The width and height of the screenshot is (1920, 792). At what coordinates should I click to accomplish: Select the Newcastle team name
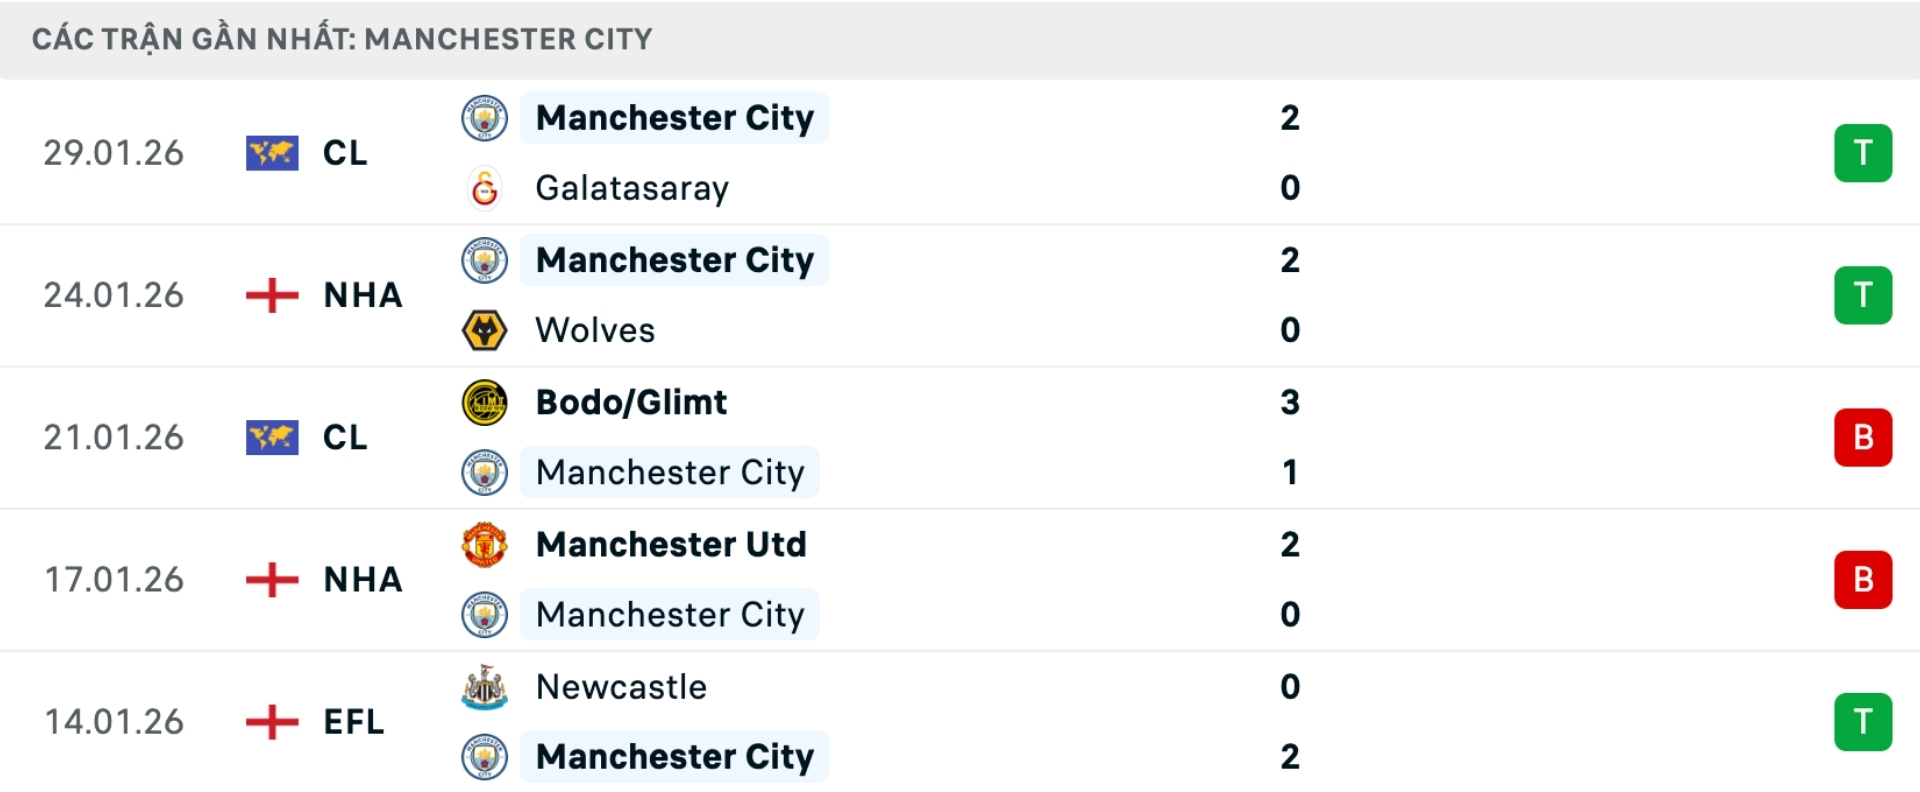[x=620, y=687]
